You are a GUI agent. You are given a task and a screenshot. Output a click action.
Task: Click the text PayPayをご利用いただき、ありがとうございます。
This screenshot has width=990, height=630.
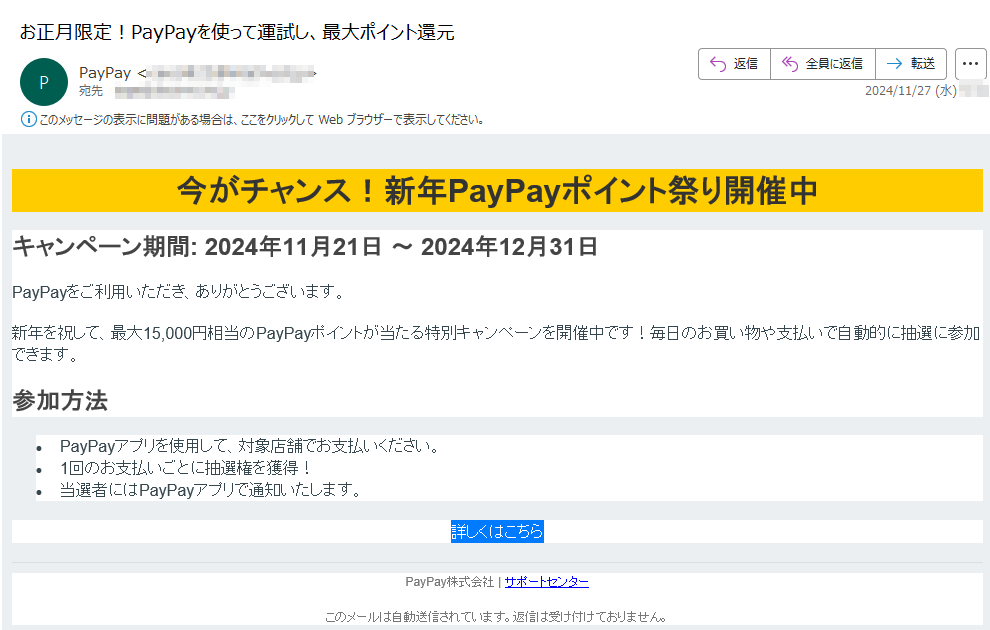(179, 292)
